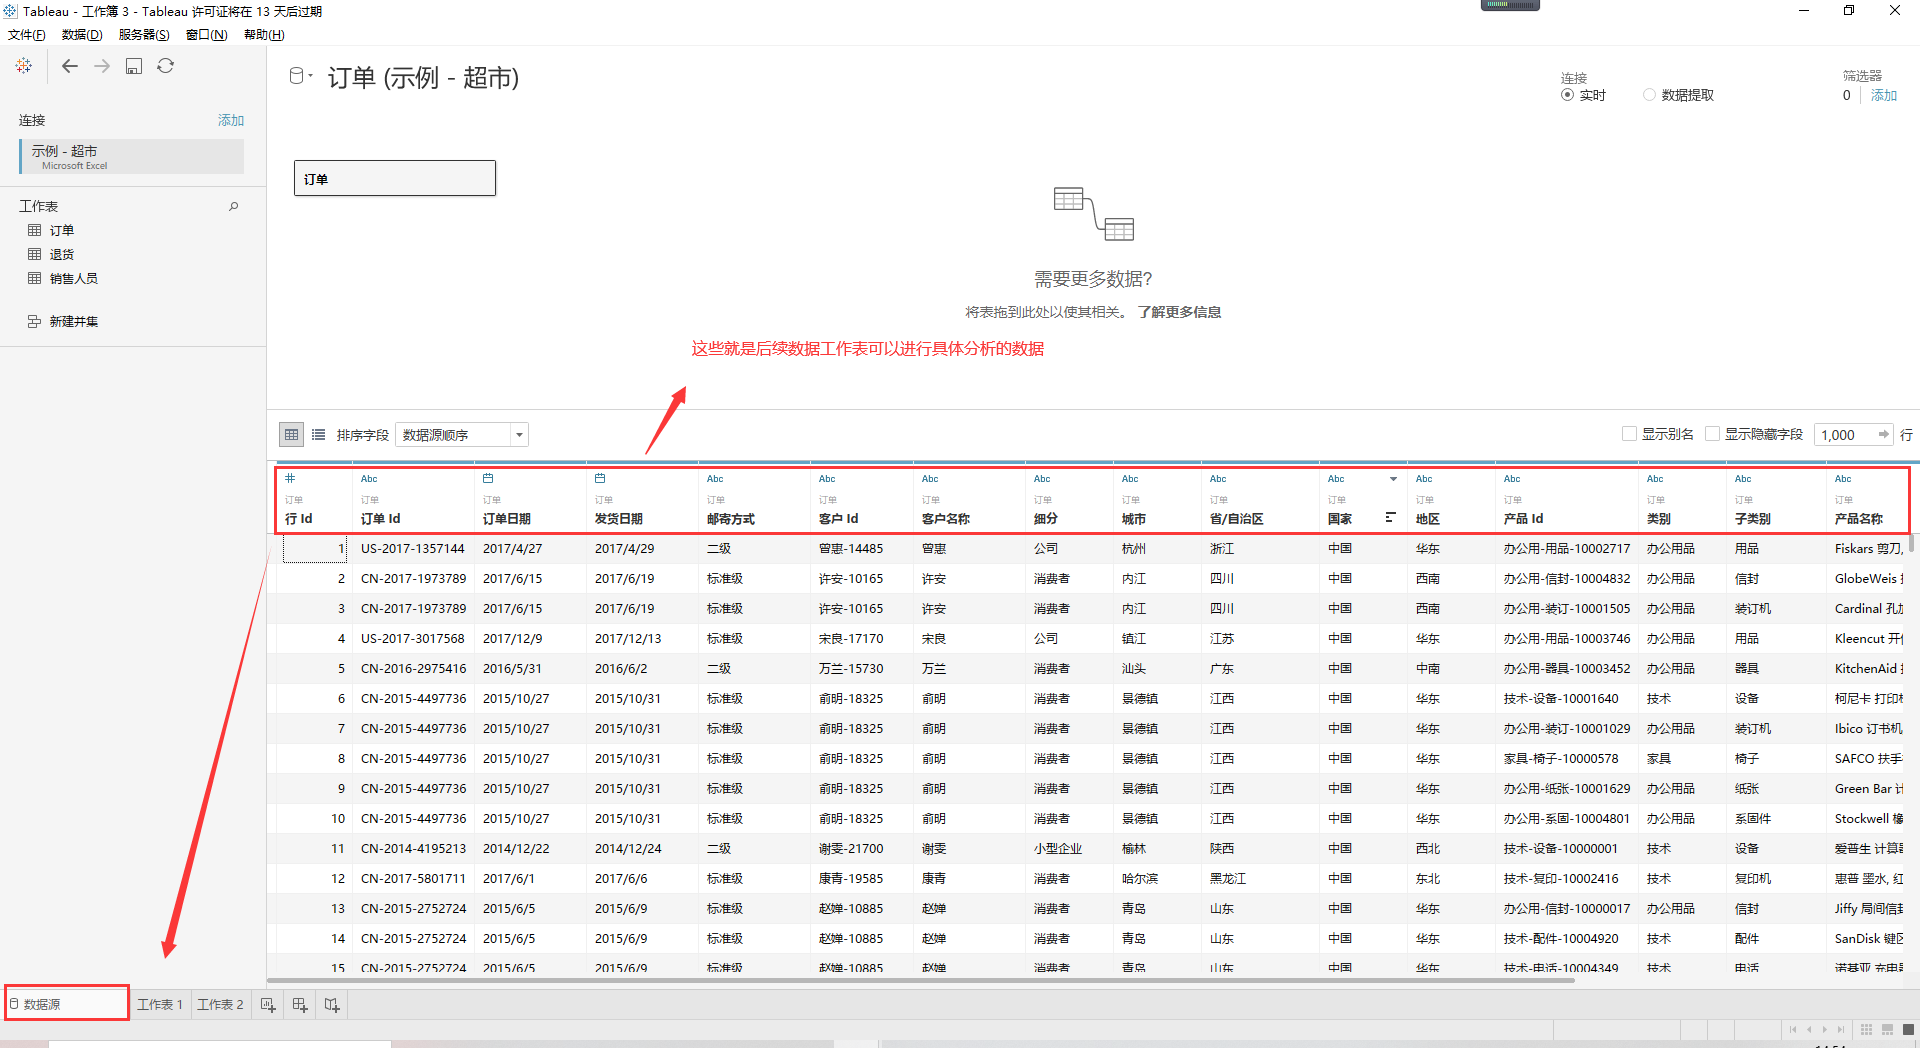Switch to the 工作表 2 tab

(x=220, y=1004)
